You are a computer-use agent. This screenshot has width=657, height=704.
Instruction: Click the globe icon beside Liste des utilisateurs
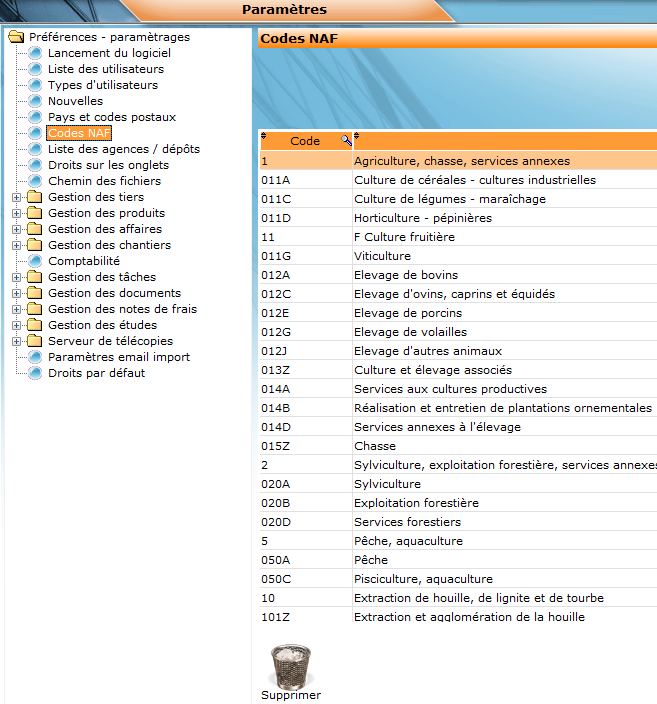(35, 69)
